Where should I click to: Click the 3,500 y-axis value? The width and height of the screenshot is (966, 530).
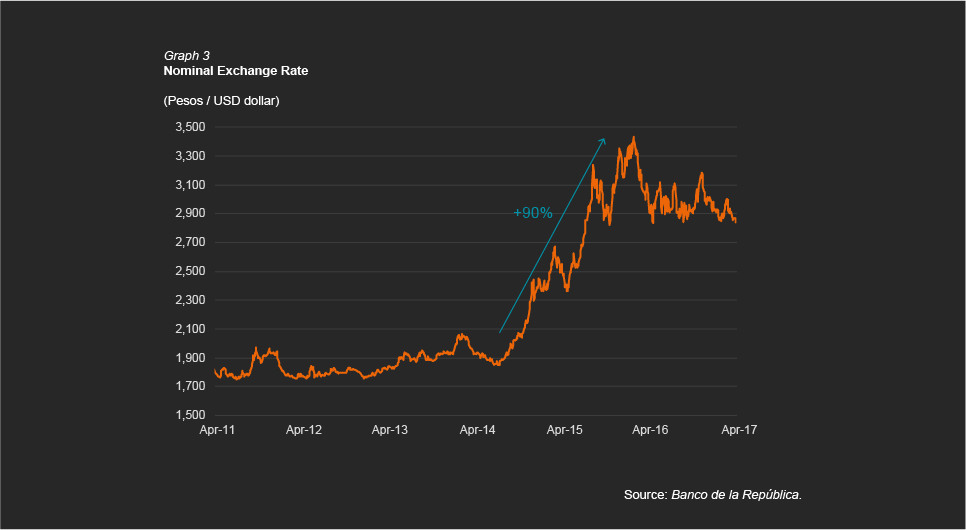pyautogui.click(x=190, y=127)
